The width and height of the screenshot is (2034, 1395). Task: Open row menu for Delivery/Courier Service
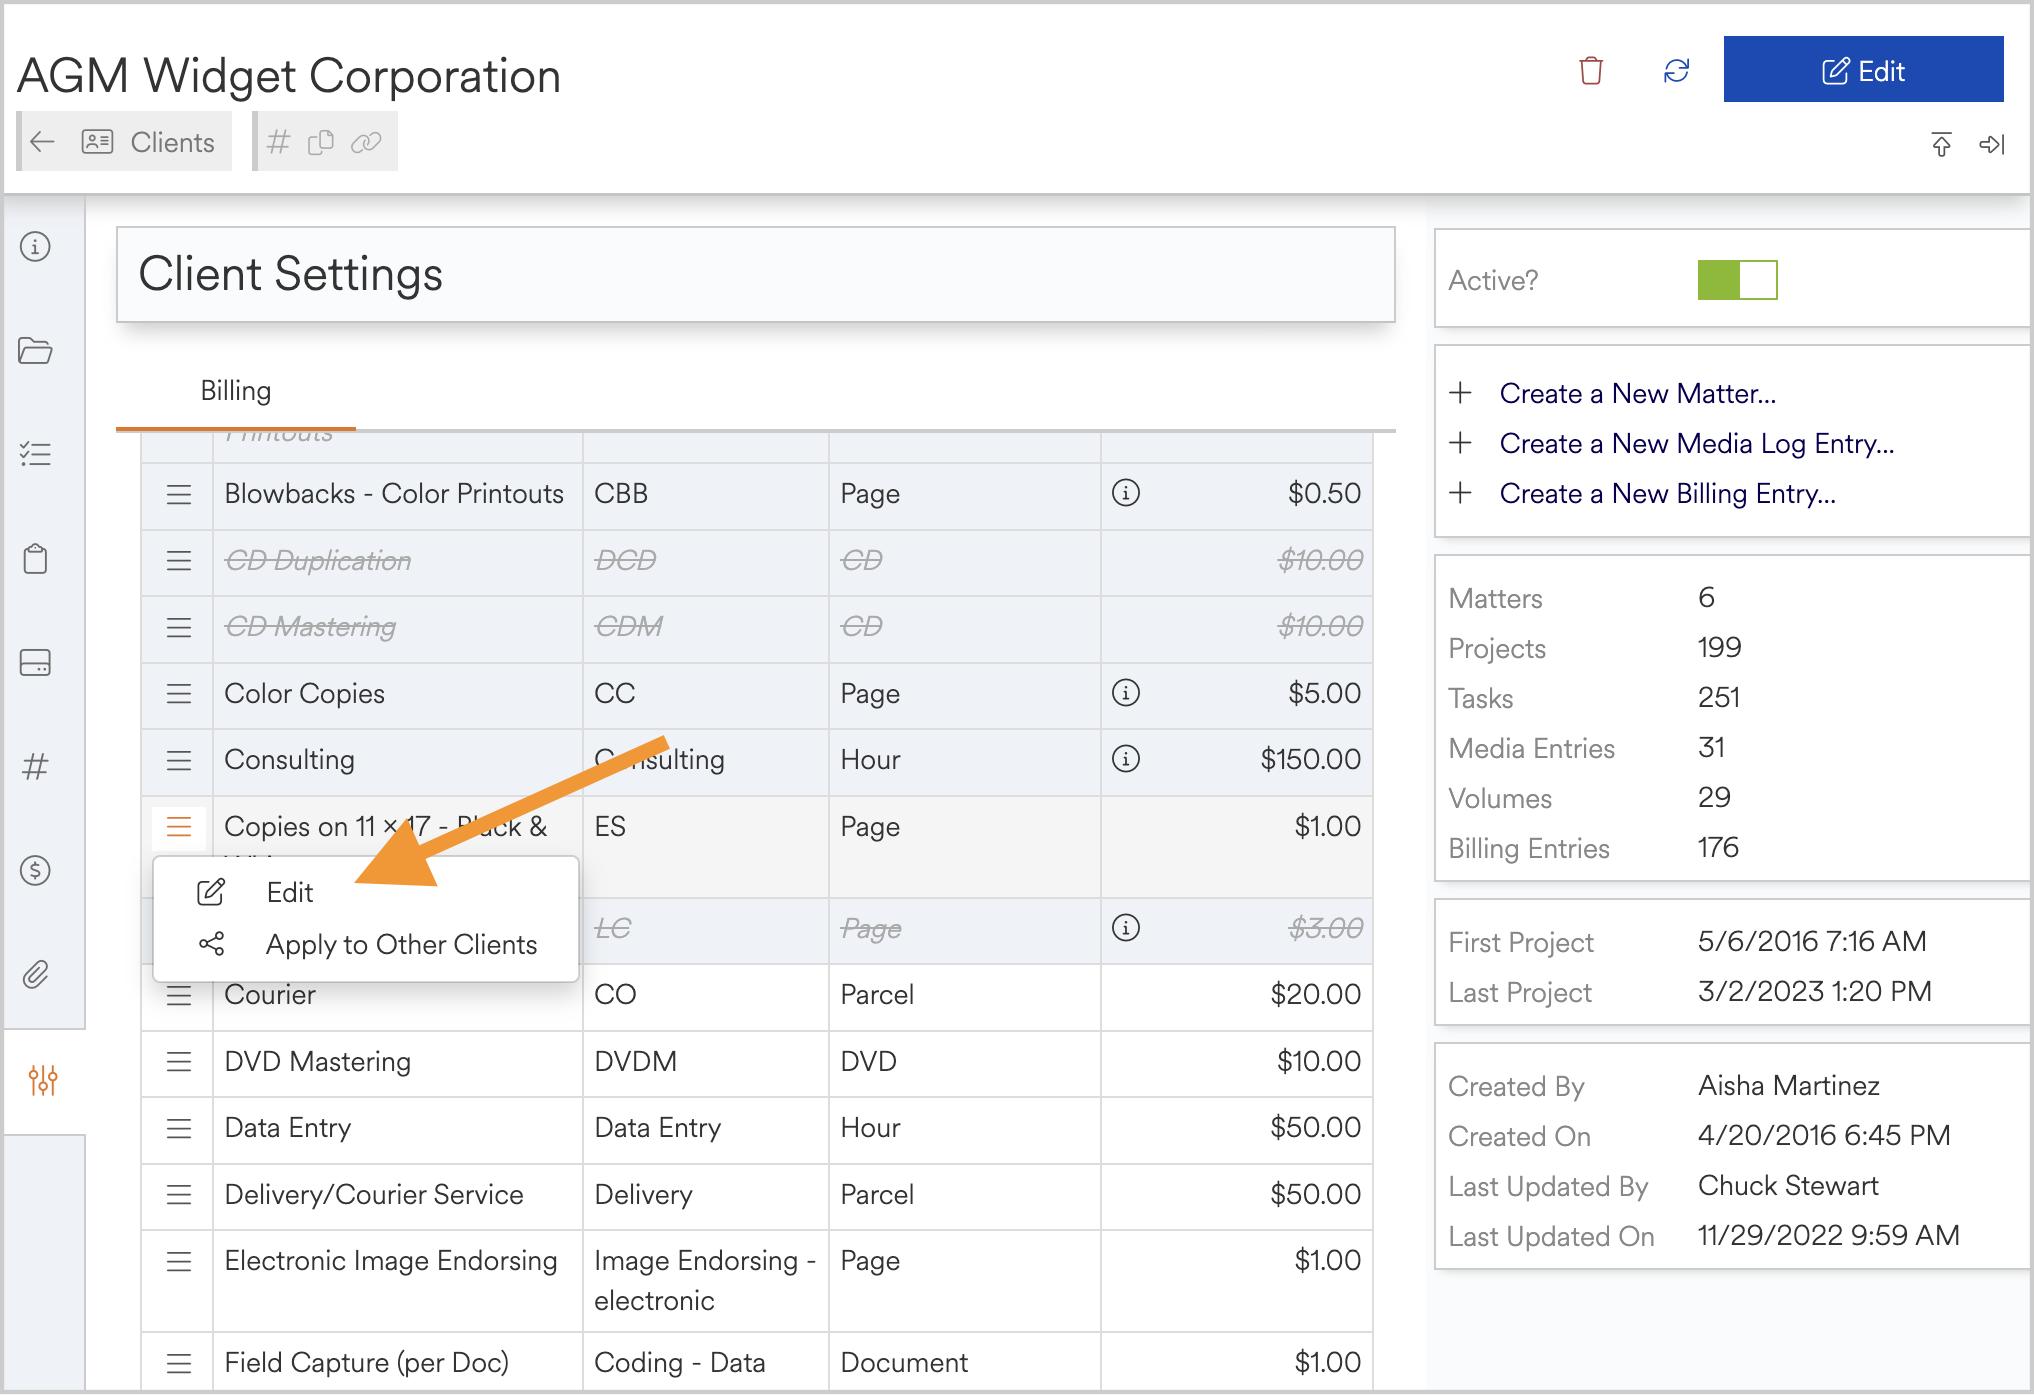[179, 1195]
